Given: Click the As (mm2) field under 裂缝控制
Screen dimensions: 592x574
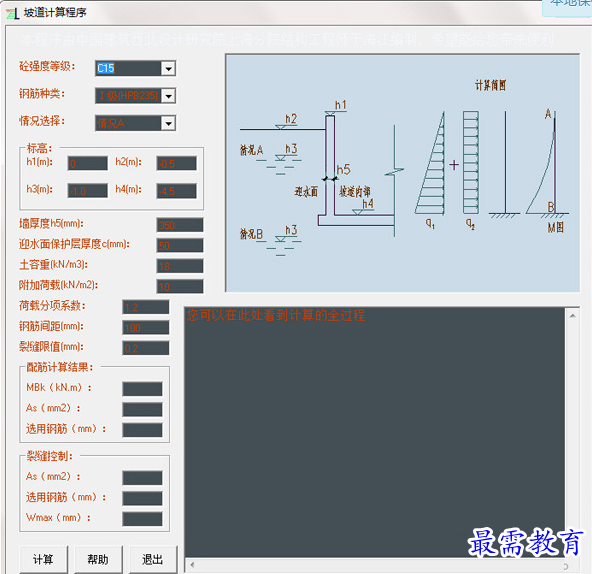Looking at the screenshot, I should pos(142,478).
